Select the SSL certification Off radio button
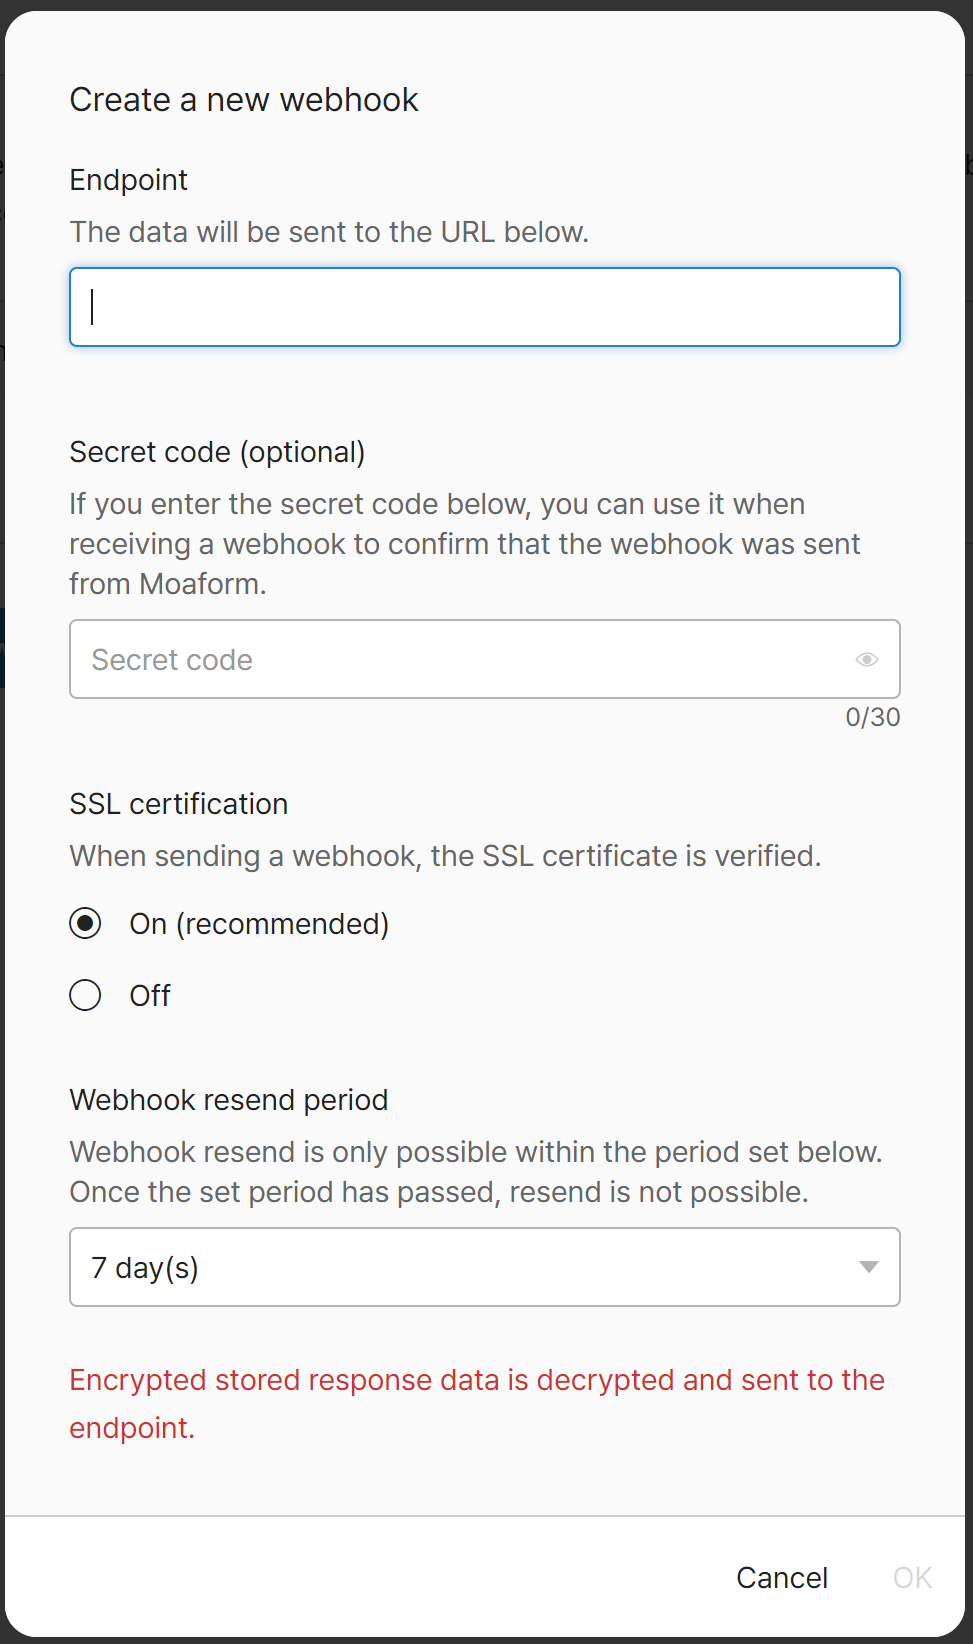973x1644 pixels. 86,995
